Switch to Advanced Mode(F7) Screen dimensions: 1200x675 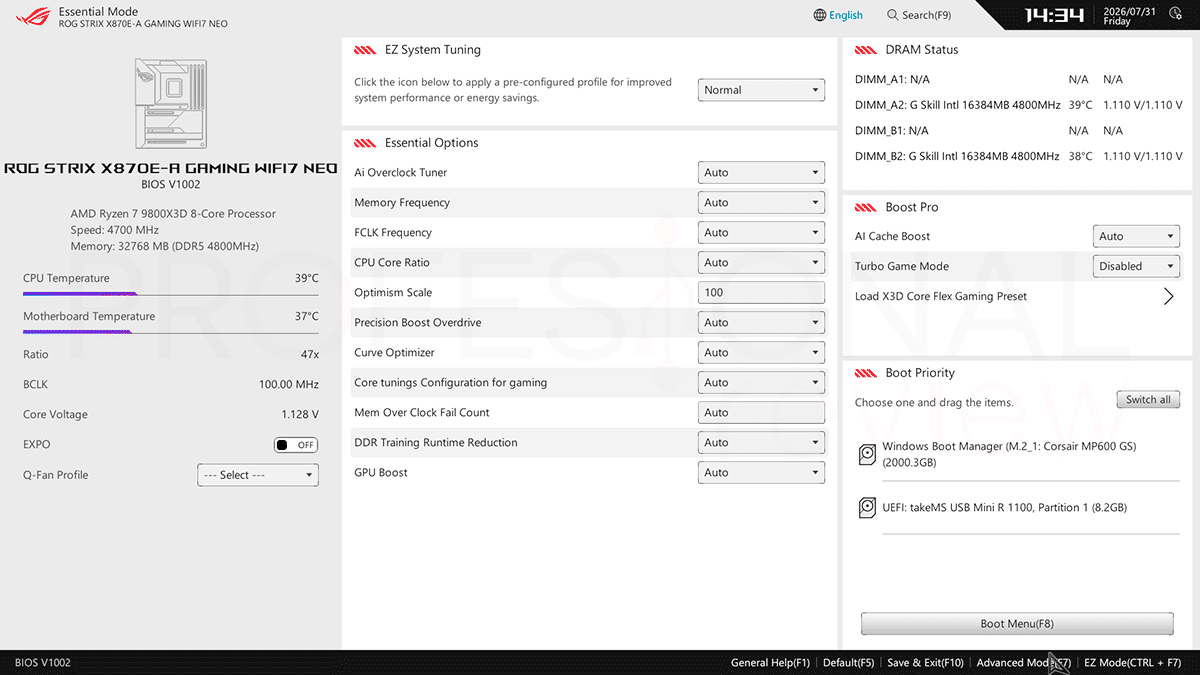coord(1023,663)
